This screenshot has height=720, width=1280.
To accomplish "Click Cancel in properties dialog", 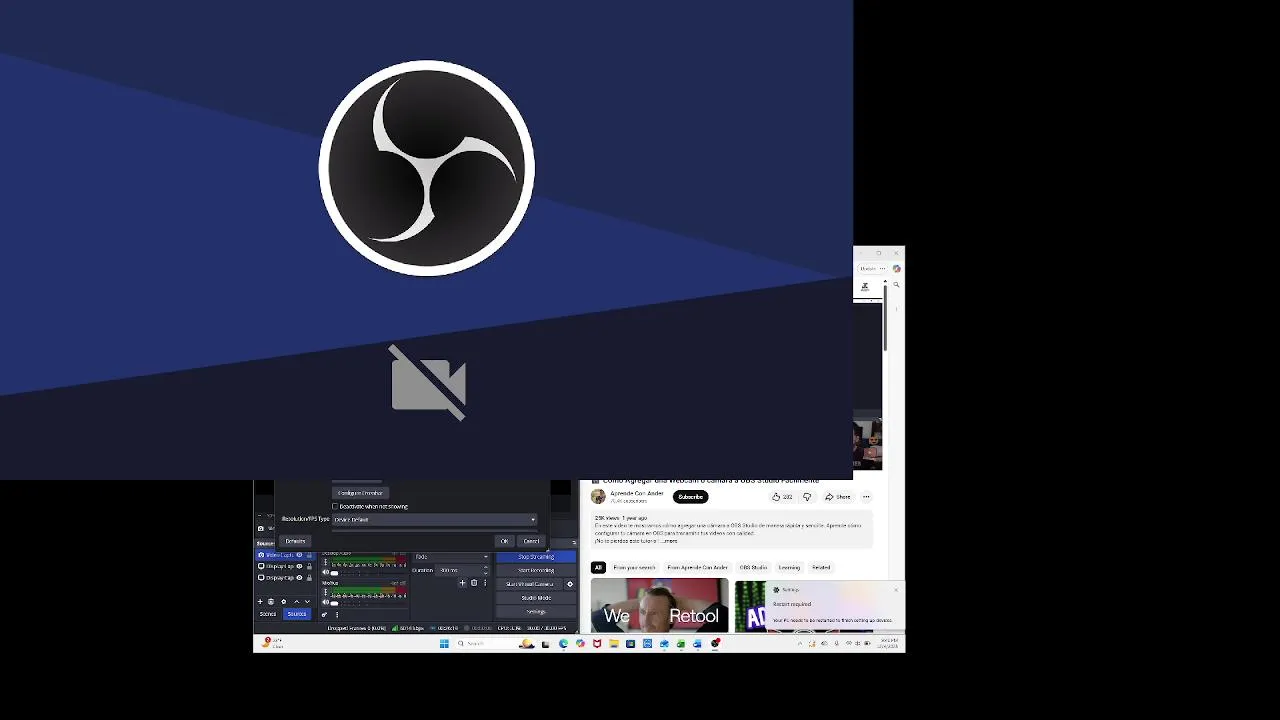I will coord(531,541).
